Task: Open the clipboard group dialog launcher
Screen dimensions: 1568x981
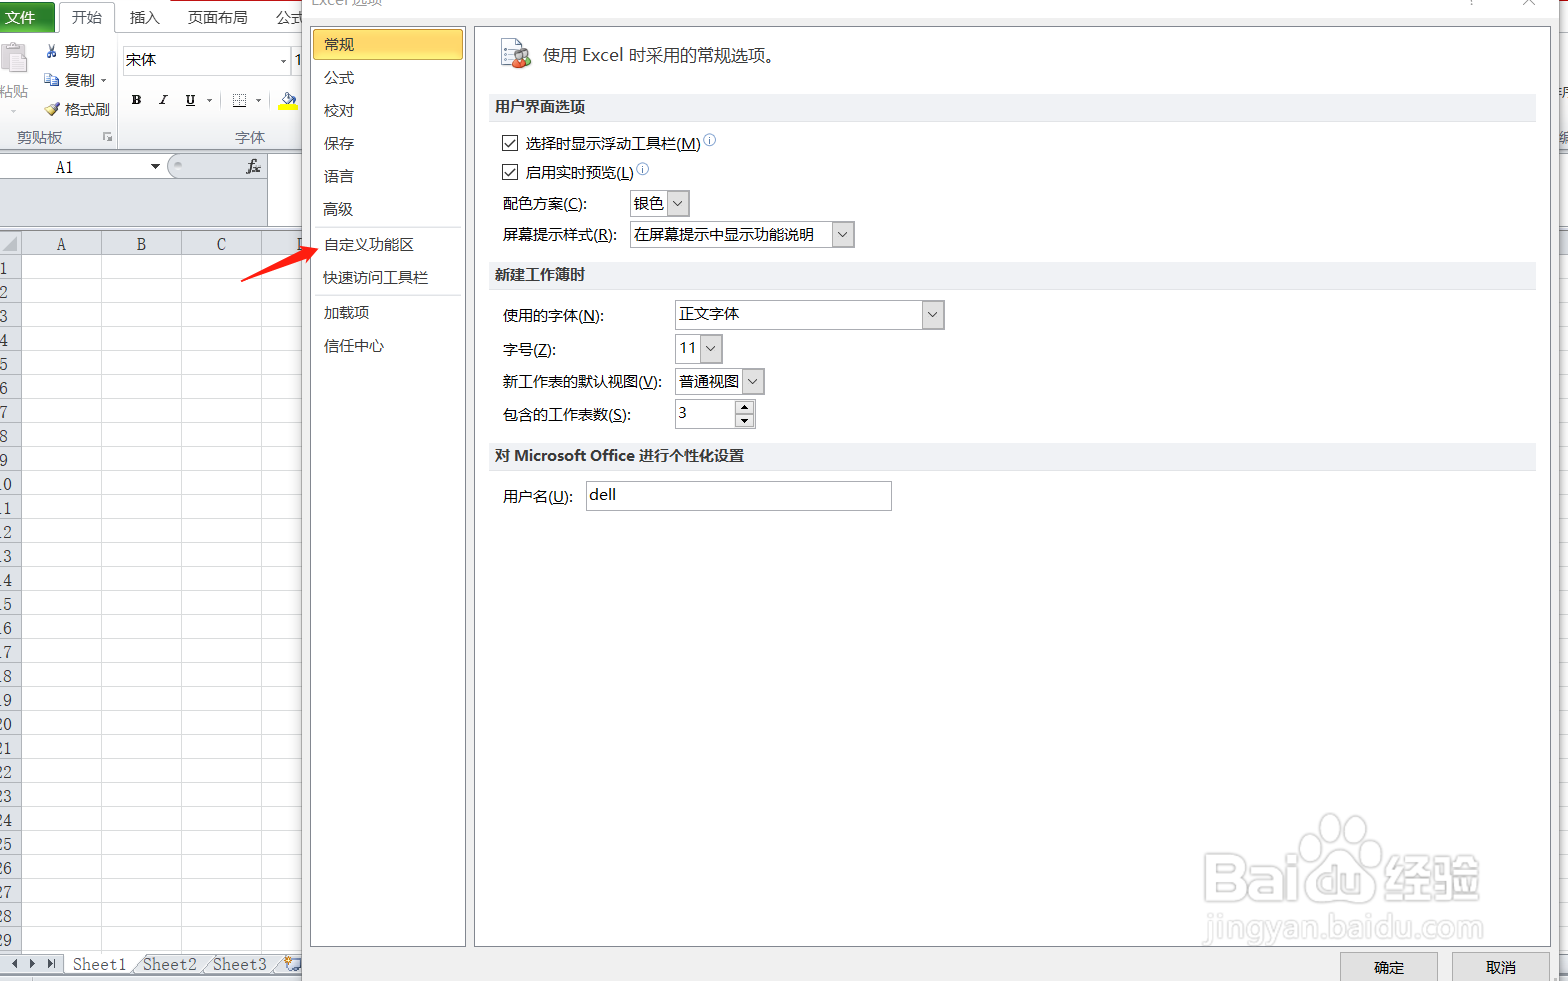Action: pyautogui.click(x=107, y=137)
